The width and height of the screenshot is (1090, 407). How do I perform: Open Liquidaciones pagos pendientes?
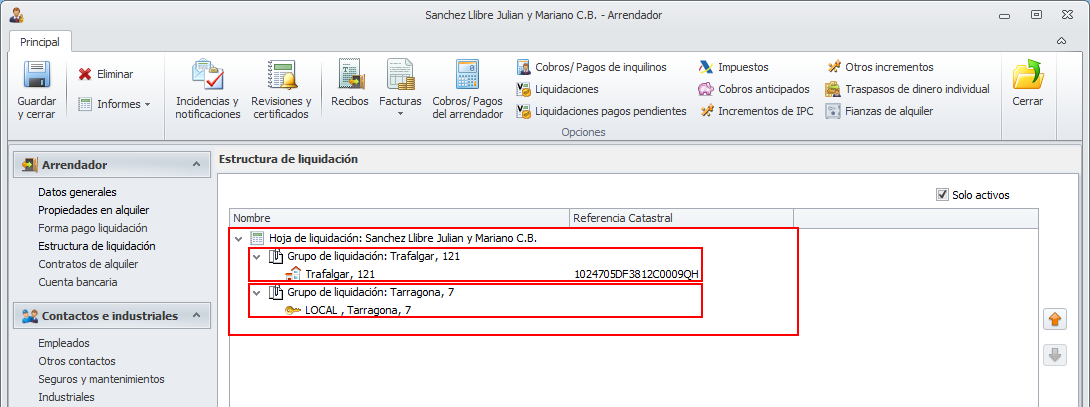601,111
